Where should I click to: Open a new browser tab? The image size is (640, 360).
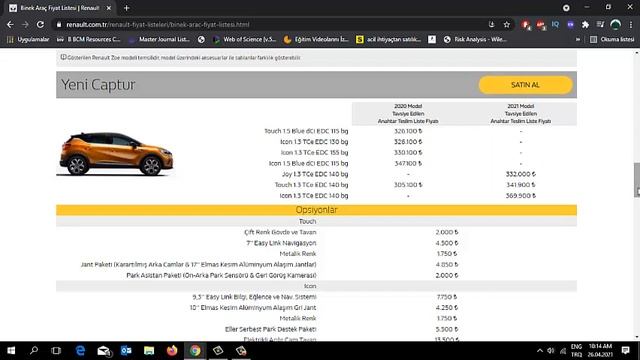click(x=127, y=8)
